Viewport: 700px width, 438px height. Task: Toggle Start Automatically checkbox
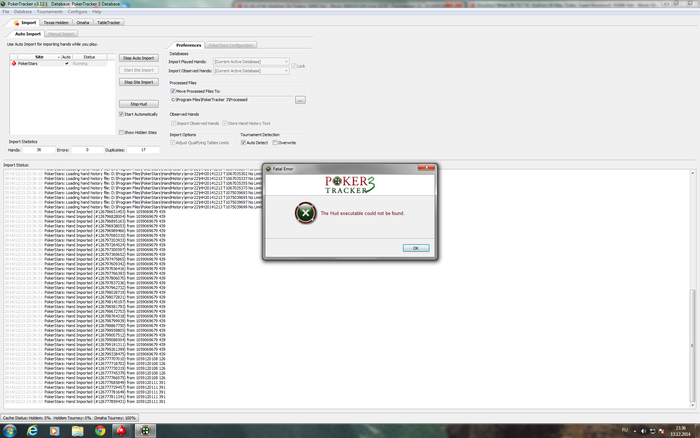tap(121, 114)
